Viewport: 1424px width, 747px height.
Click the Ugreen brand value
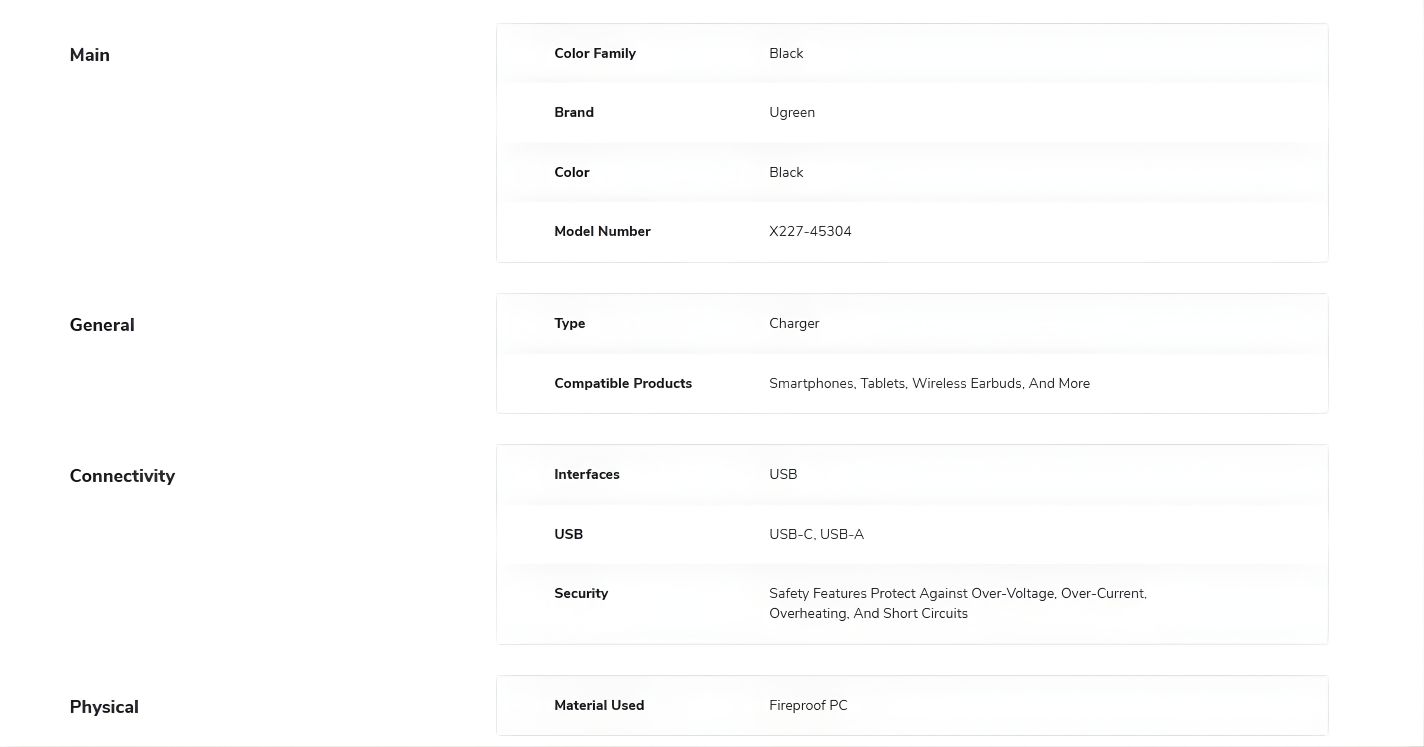(792, 112)
